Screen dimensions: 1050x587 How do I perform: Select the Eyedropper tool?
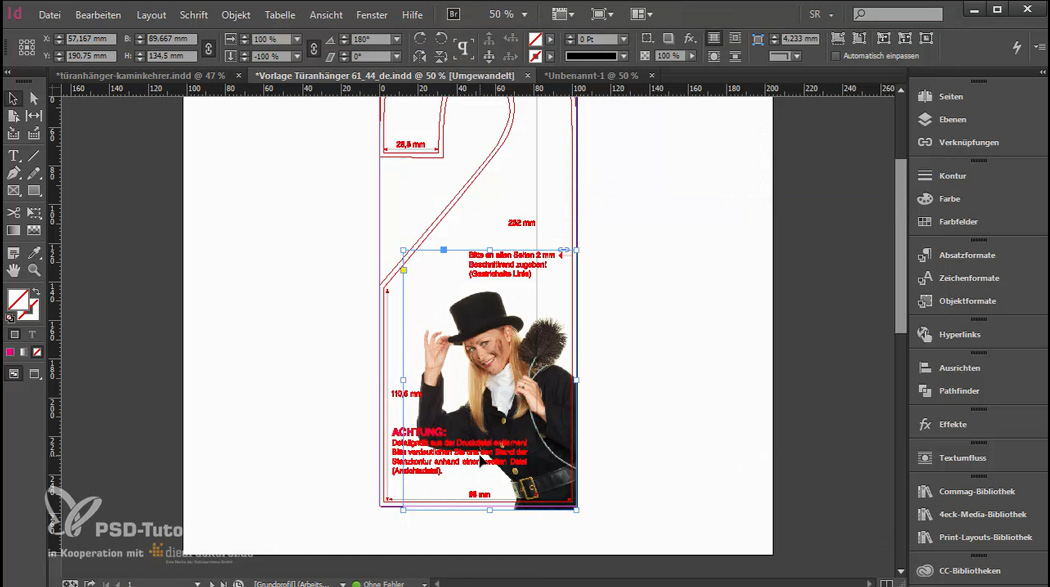33,253
